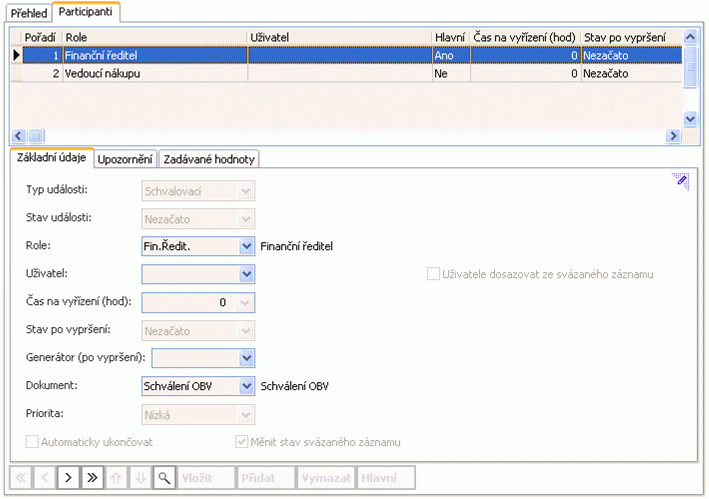
Task: Click move down arrow icon
Action: (141, 478)
